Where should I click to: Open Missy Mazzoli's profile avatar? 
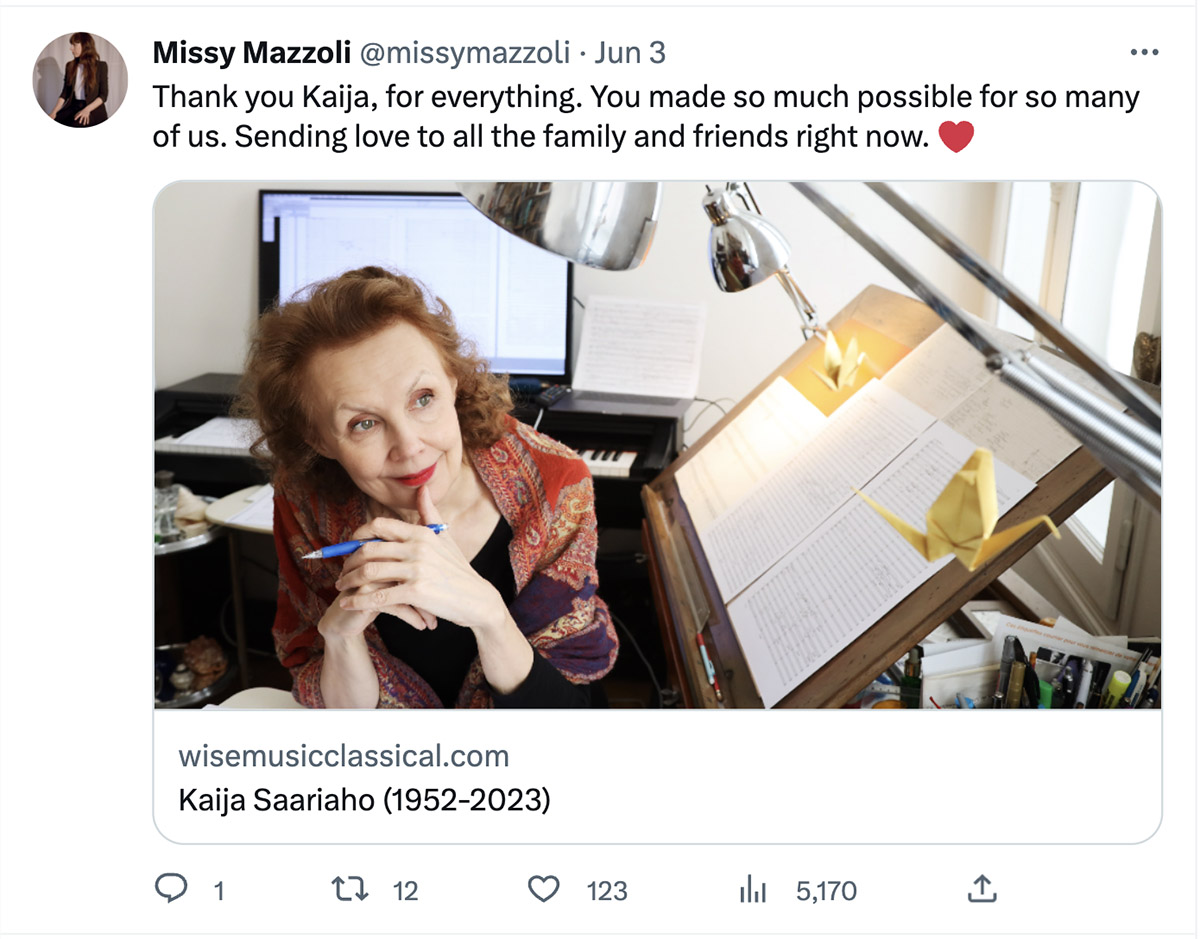(80, 80)
